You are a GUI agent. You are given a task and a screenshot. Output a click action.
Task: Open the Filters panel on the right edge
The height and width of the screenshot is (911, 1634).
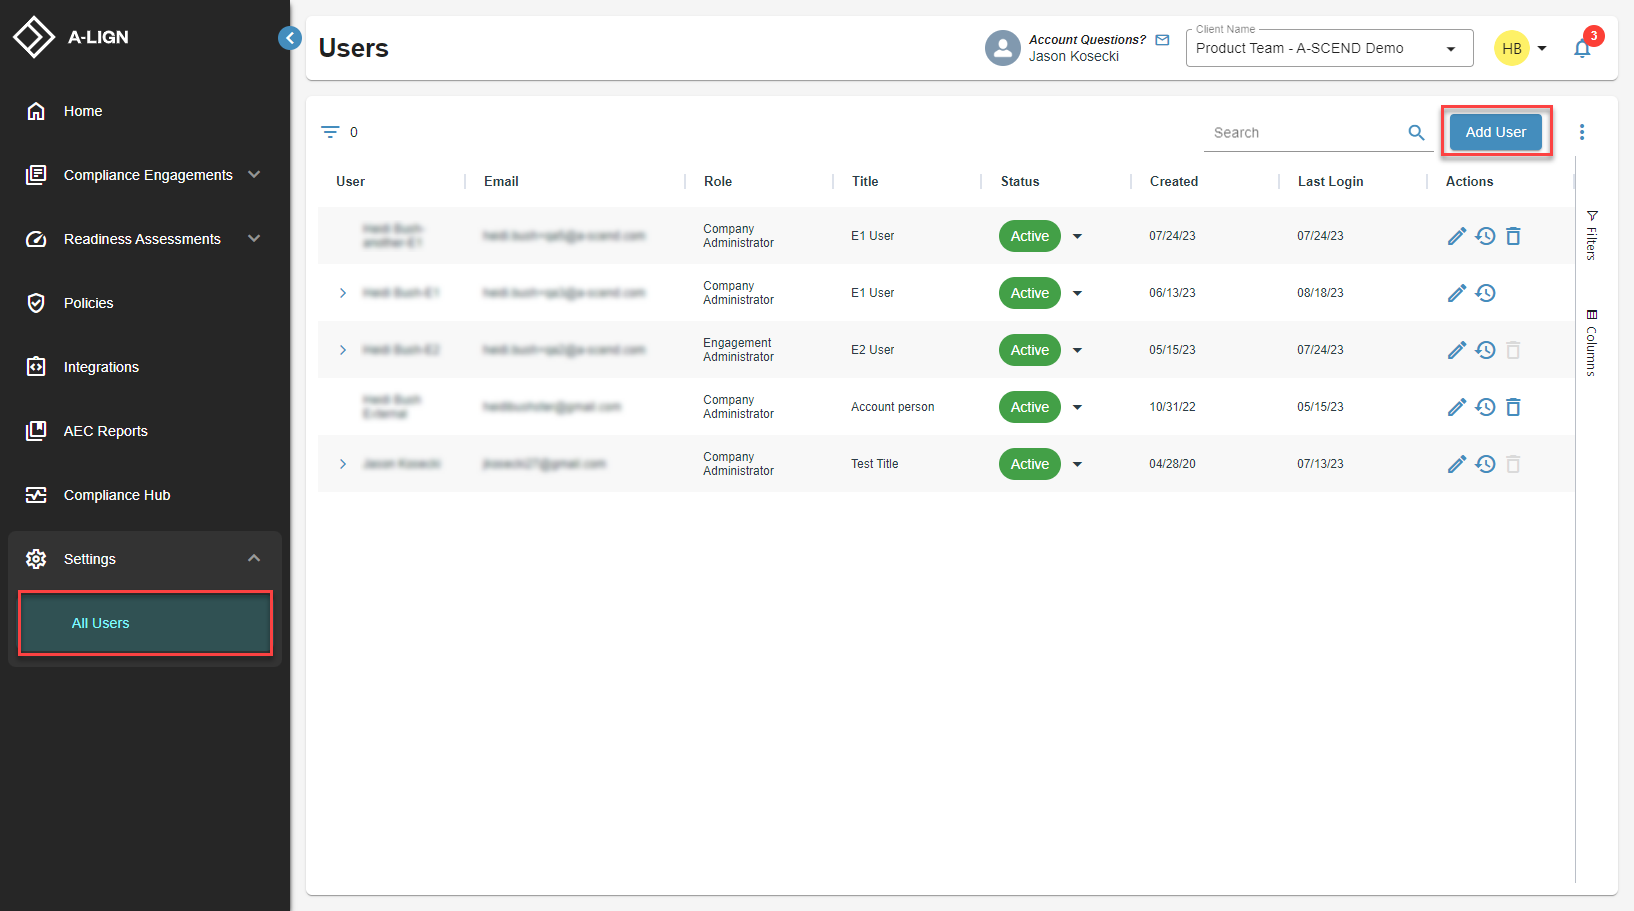1591,232
